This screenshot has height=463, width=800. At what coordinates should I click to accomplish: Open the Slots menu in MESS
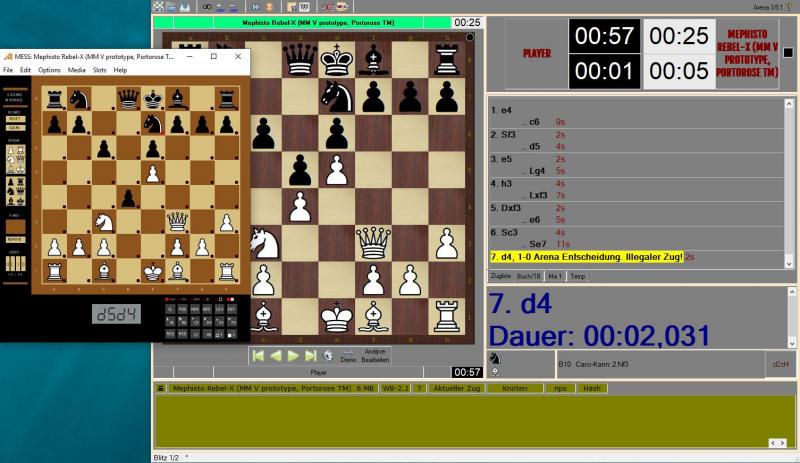(x=100, y=70)
